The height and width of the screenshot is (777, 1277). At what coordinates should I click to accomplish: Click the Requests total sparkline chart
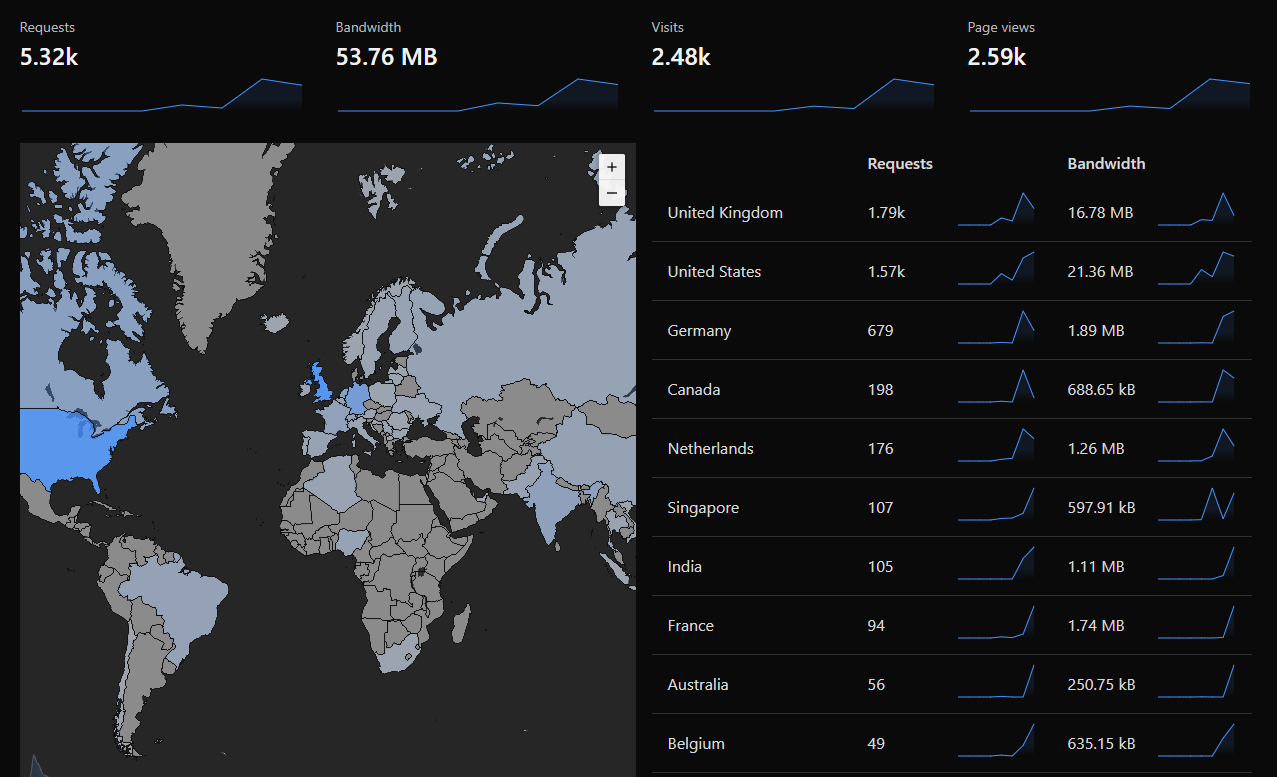click(x=162, y=94)
